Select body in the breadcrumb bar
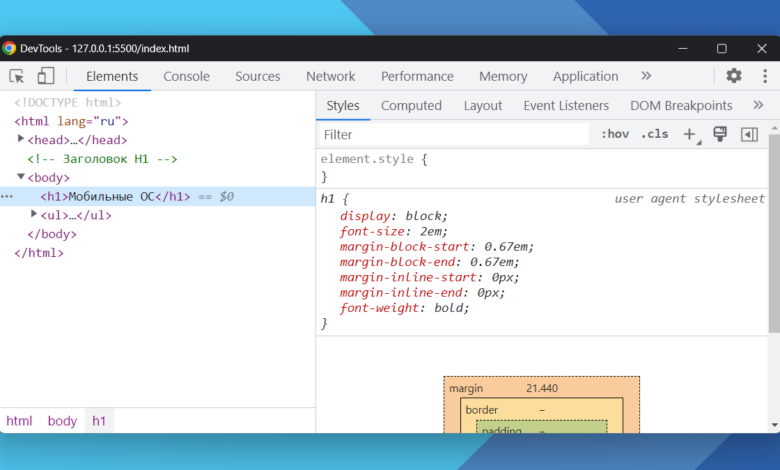780x470 pixels. [62, 421]
